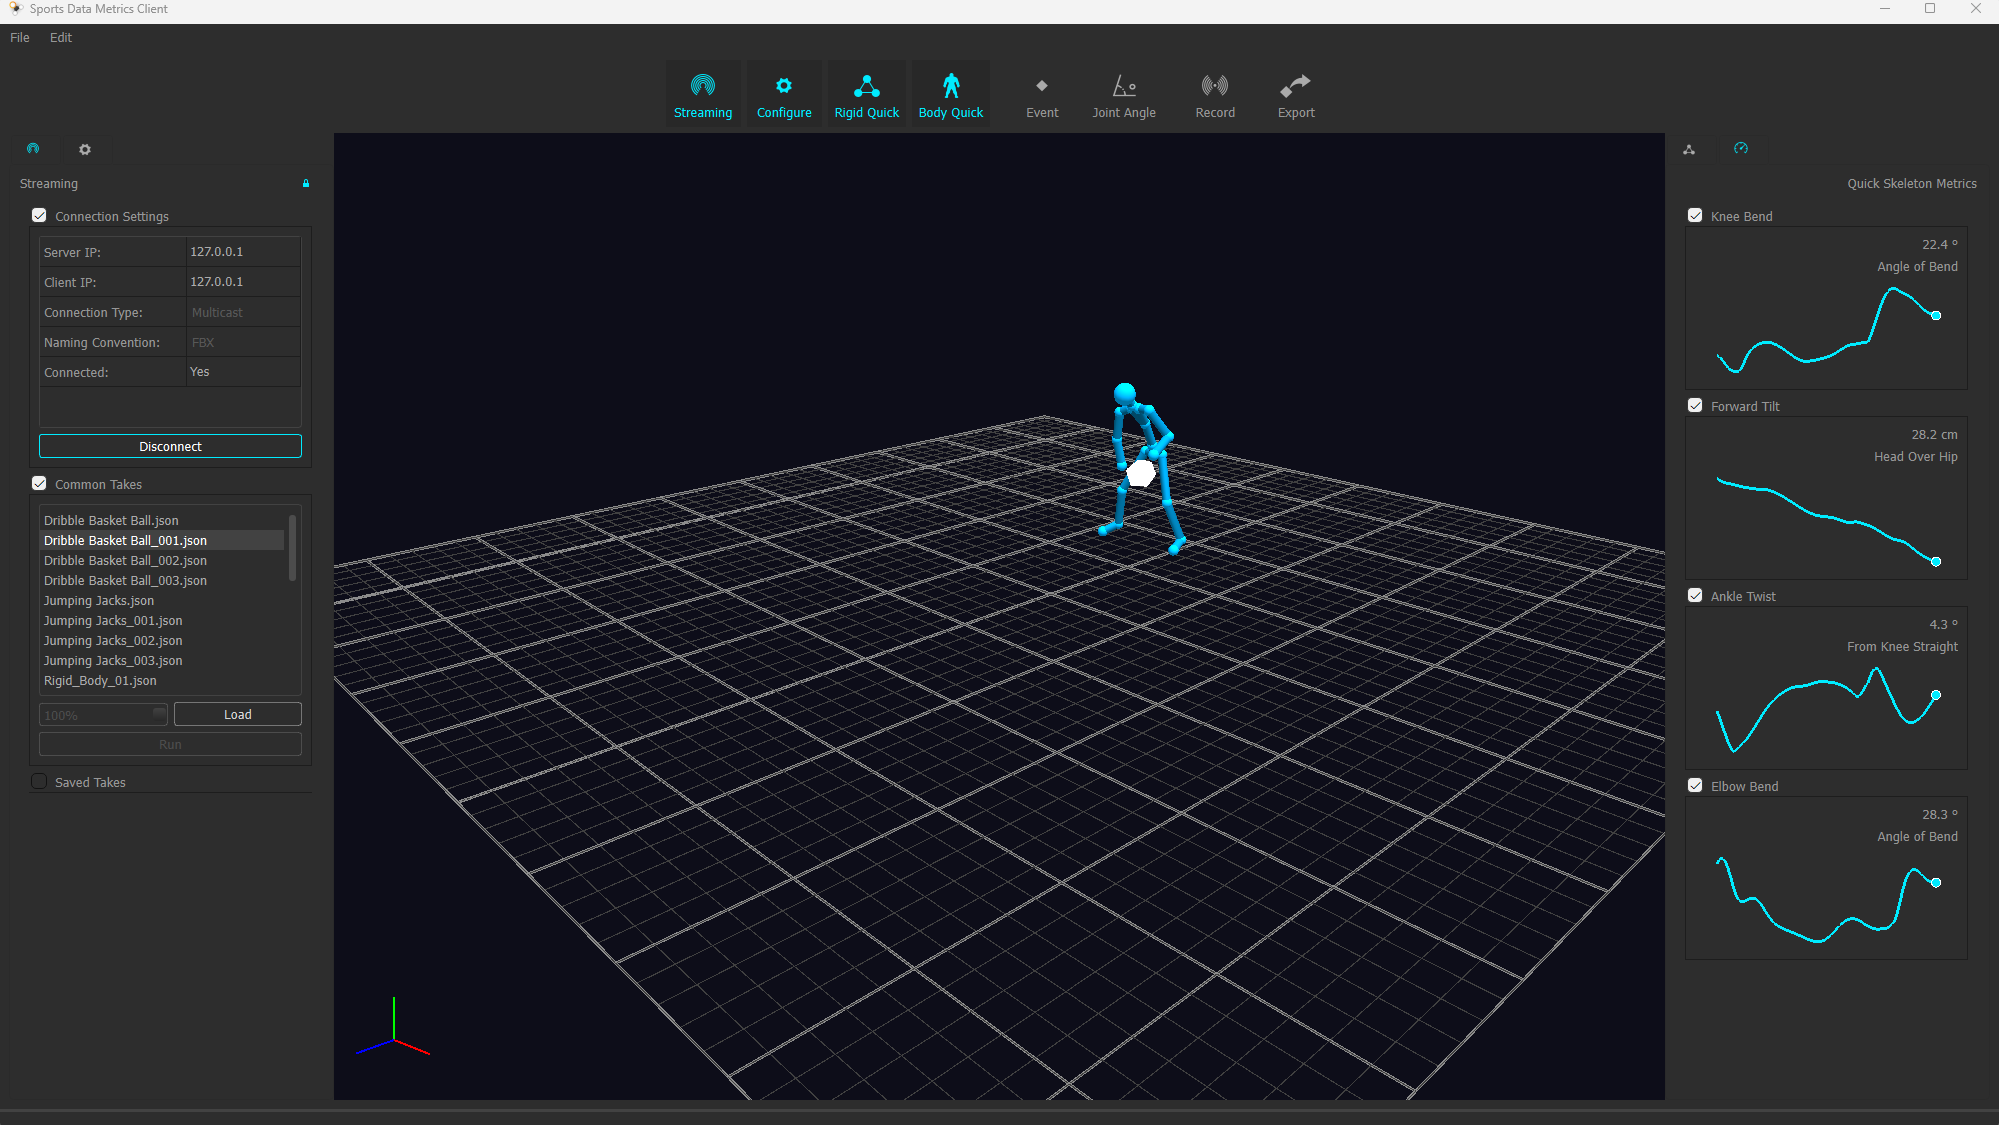Uncheck the Knee Bend metric checkbox
1999x1125 pixels.
[x=1695, y=216]
